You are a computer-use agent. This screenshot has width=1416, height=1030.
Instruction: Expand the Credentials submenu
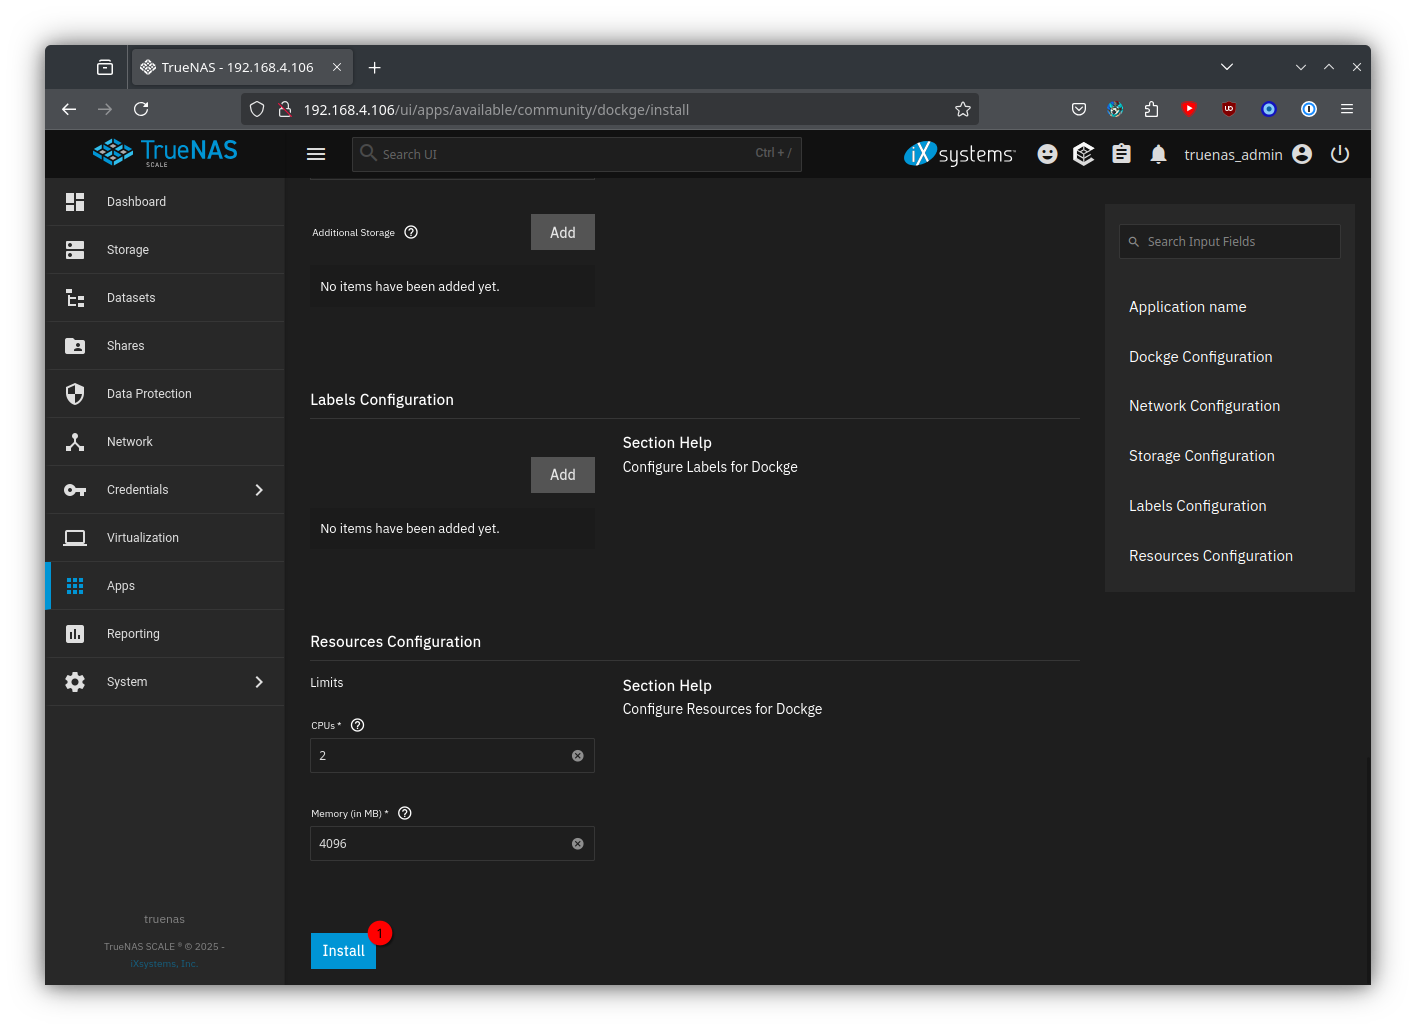click(x=259, y=490)
